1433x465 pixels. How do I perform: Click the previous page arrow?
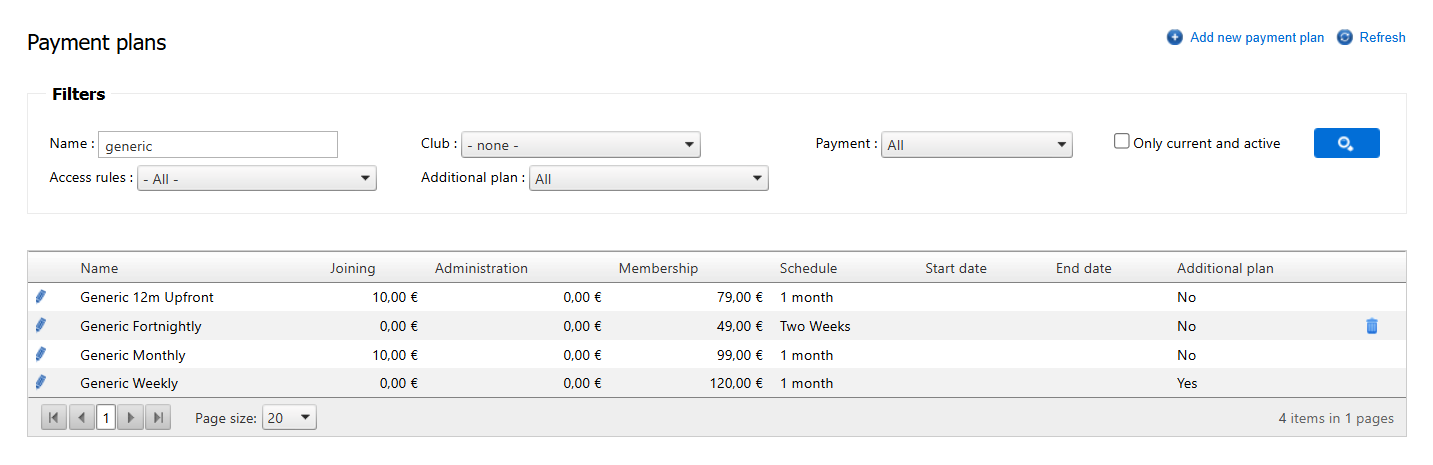[x=82, y=418]
